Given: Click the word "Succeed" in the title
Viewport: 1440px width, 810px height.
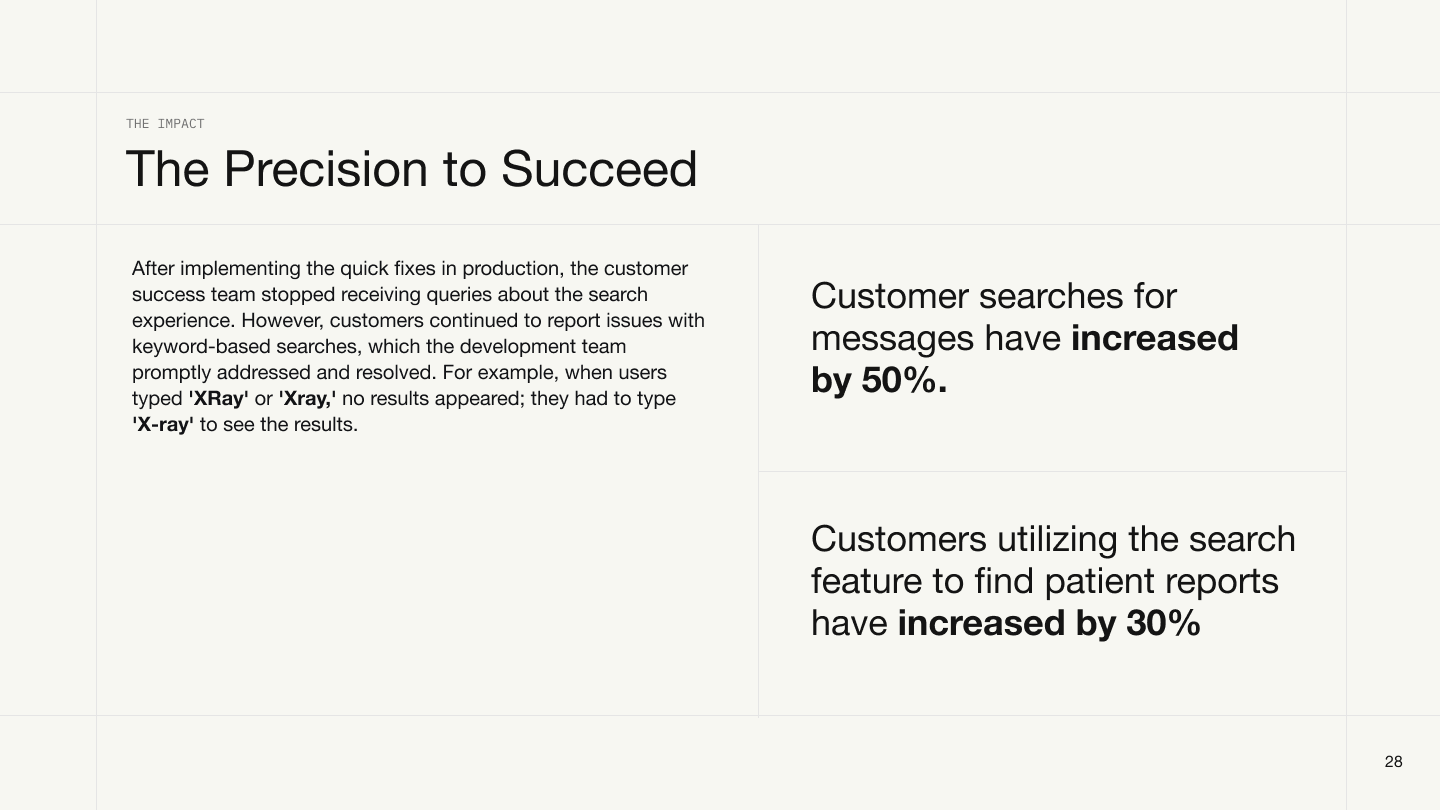Looking at the screenshot, I should click(598, 169).
